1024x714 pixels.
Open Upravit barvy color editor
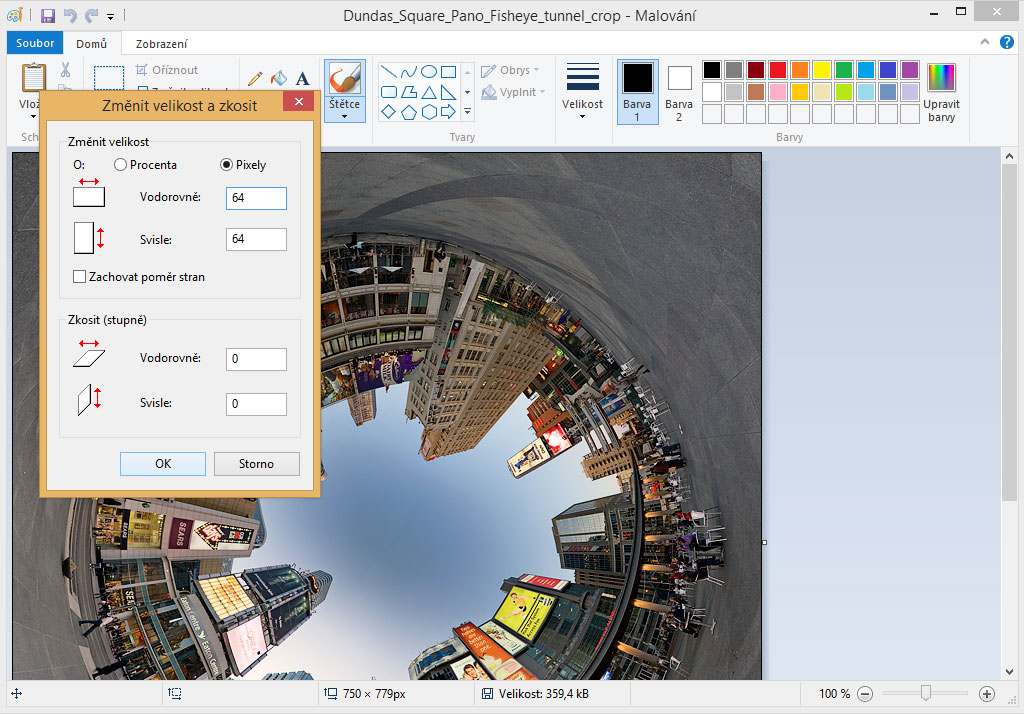pyautogui.click(x=941, y=92)
